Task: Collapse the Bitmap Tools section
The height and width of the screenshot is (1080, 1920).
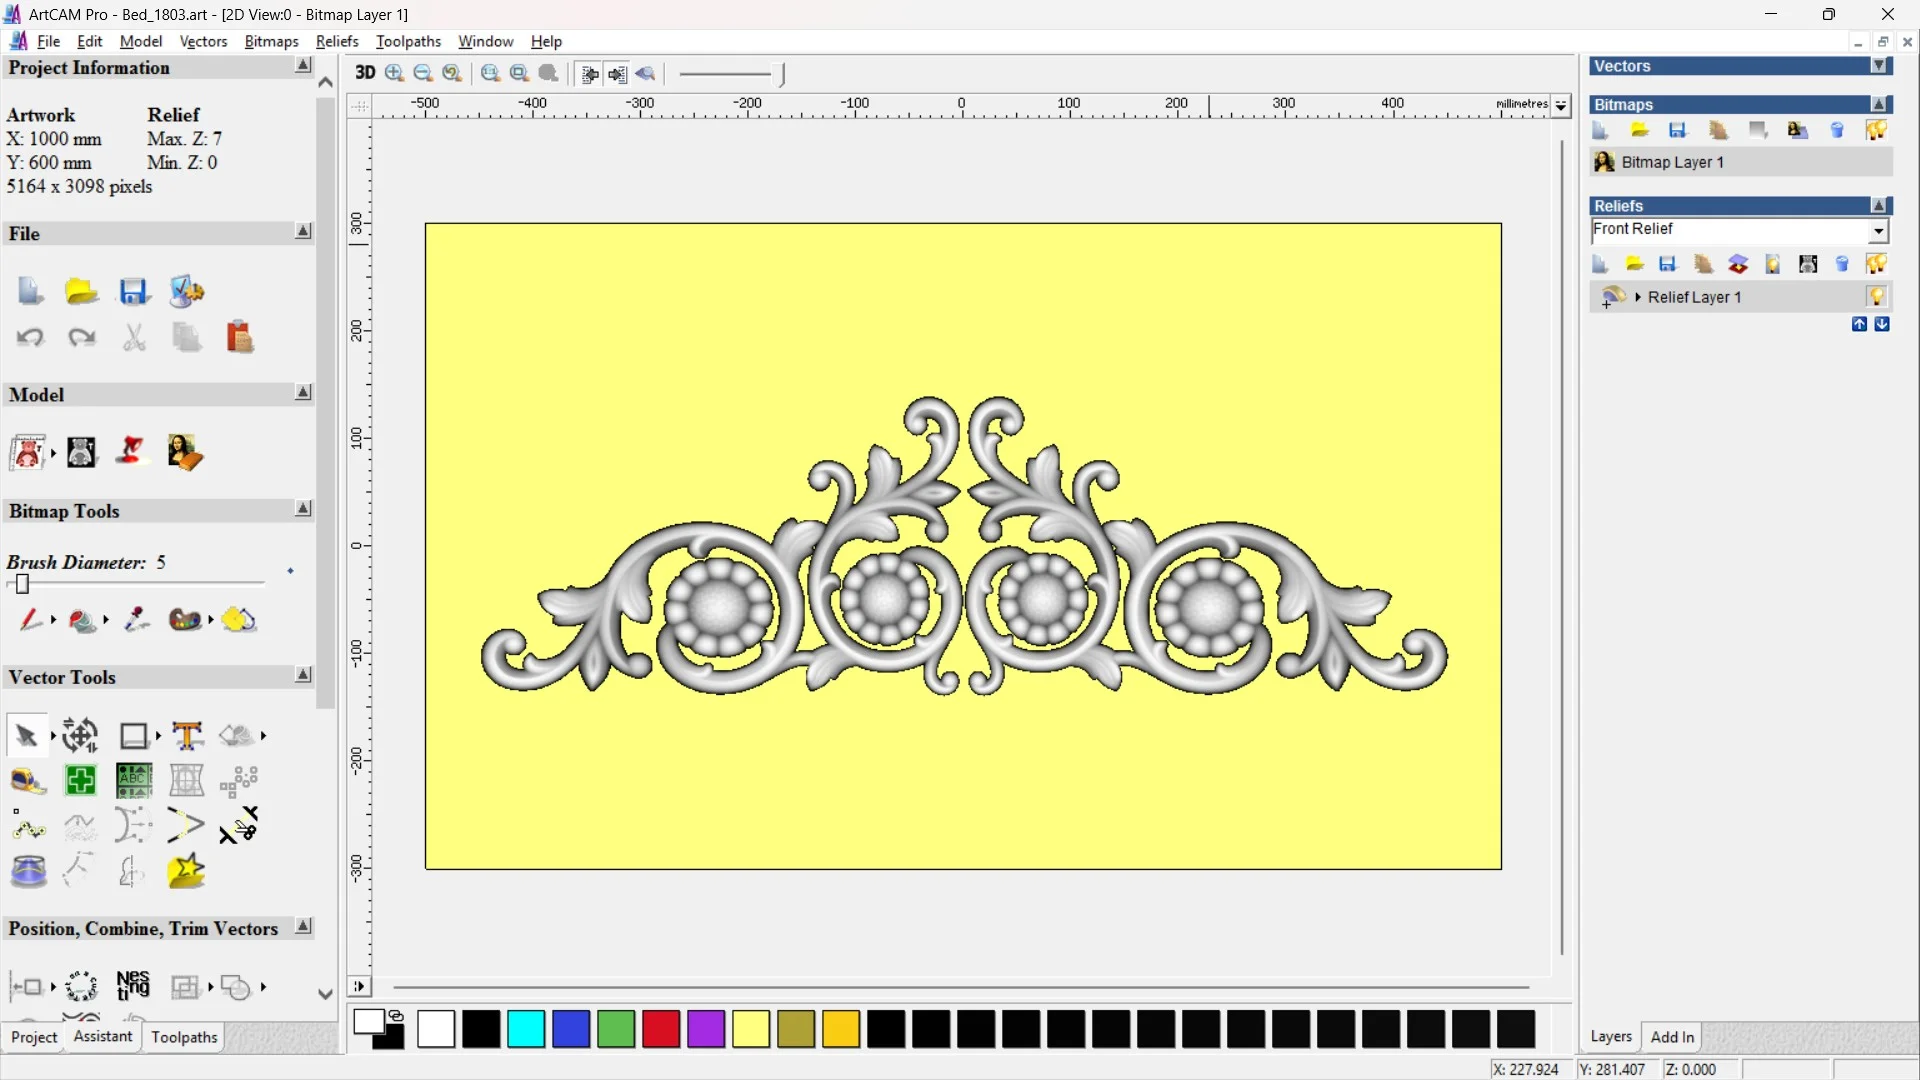Action: [303, 510]
